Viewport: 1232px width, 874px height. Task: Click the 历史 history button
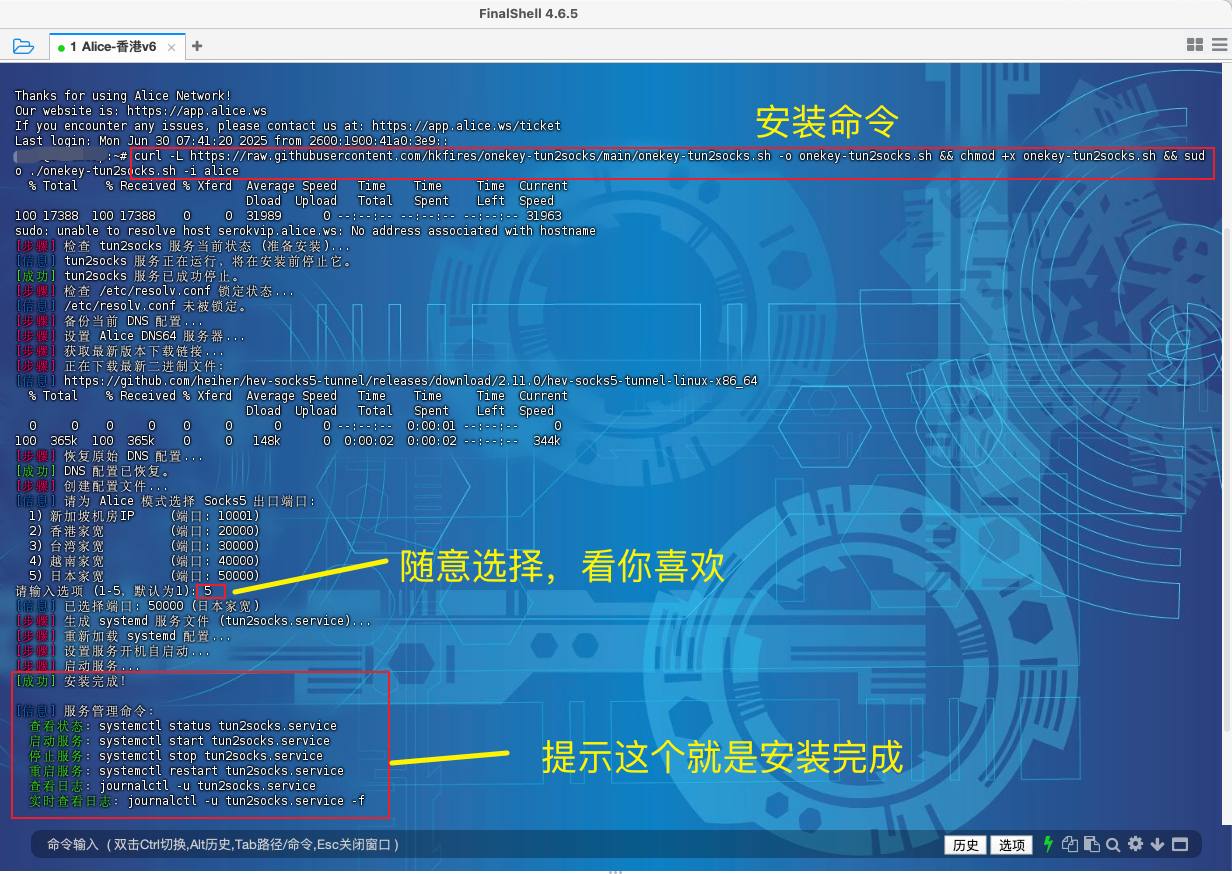click(x=965, y=845)
